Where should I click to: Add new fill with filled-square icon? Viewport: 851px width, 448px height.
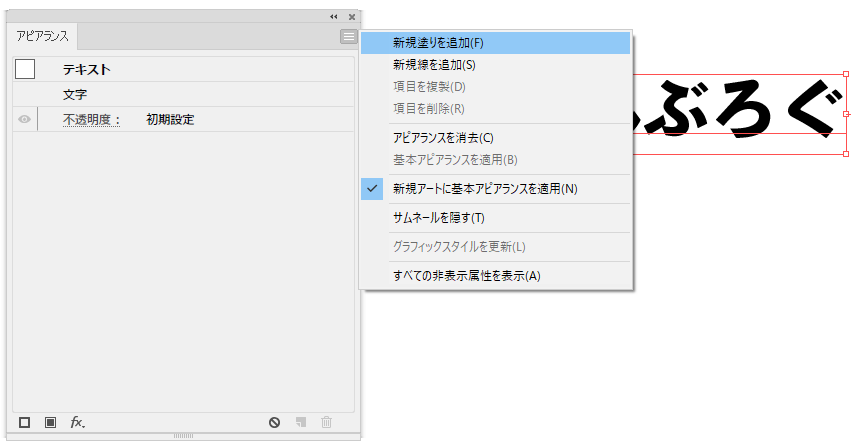click(x=50, y=422)
